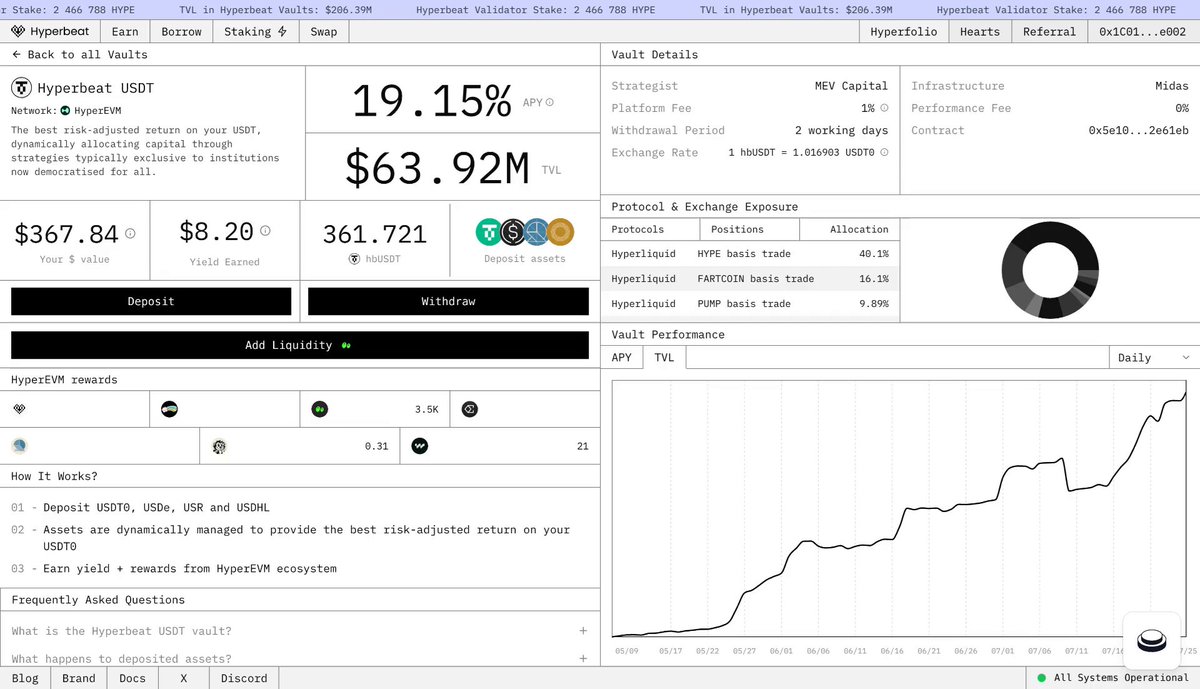Click the rainbow-striped reward token icon

point(169,409)
